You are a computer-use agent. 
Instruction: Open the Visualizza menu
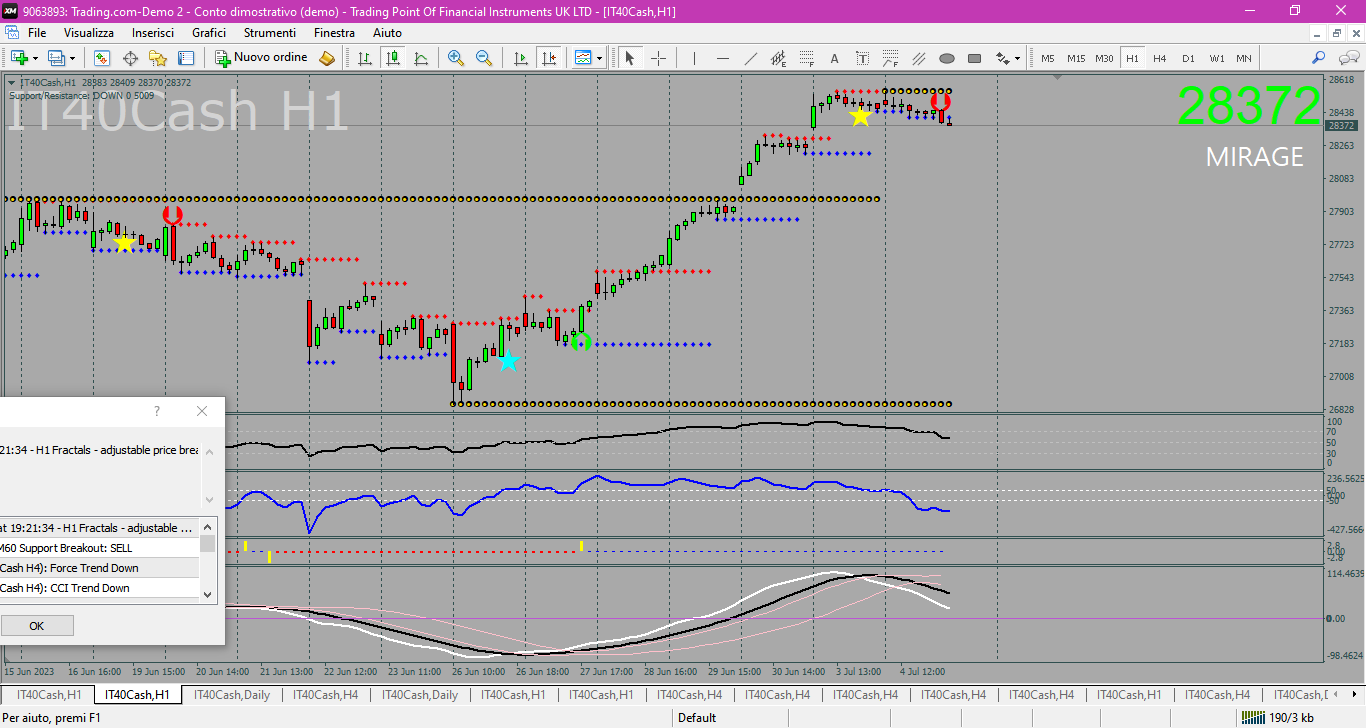pyautogui.click(x=89, y=33)
